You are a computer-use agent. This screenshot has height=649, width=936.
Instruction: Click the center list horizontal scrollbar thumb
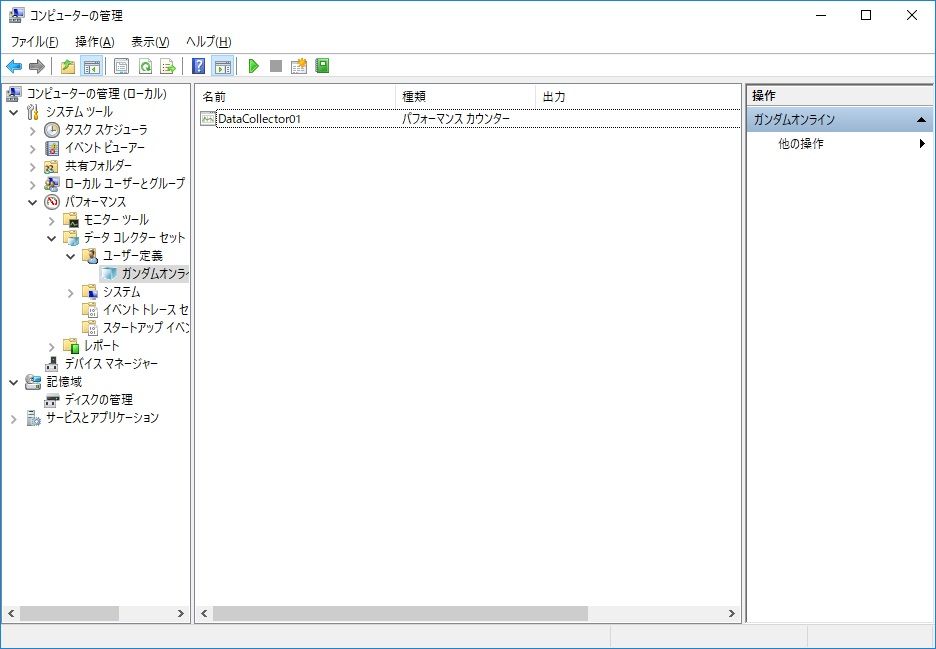[x=400, y=613]
